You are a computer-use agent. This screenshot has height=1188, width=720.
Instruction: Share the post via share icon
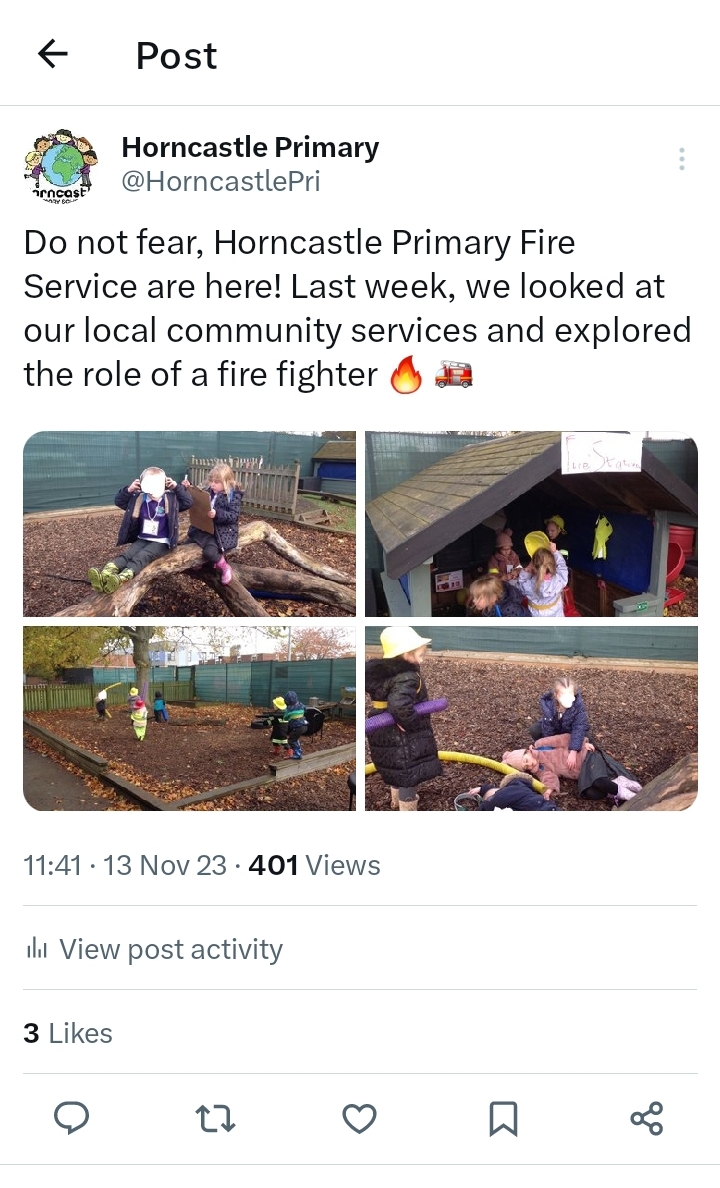(646, 1119)
